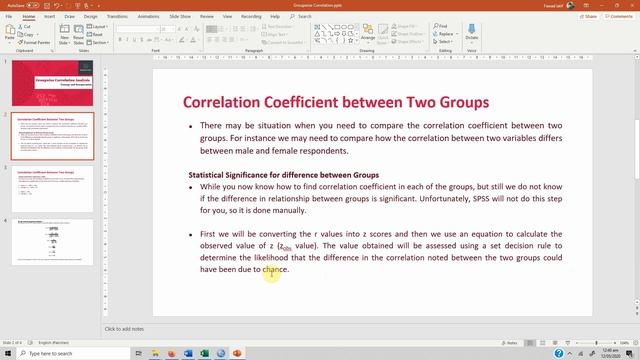The height and width of the screenshot is (360, 640).
Task: Open the Animations tab
Action: [148, 17]
